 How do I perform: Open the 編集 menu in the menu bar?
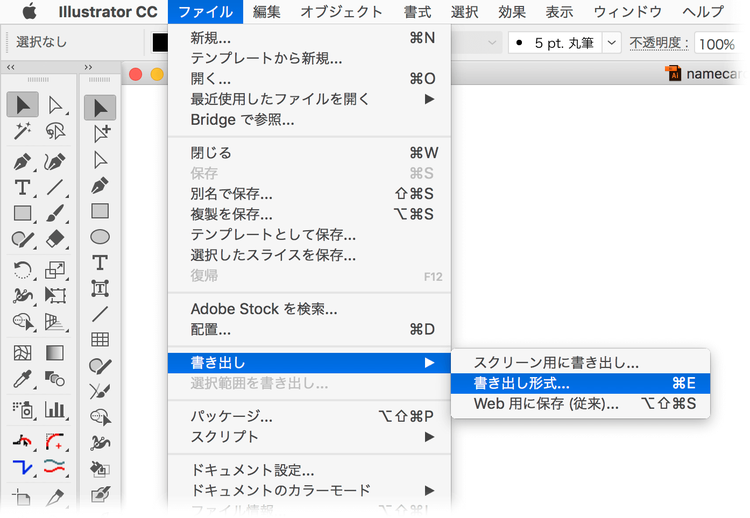(x=266, y=11)
